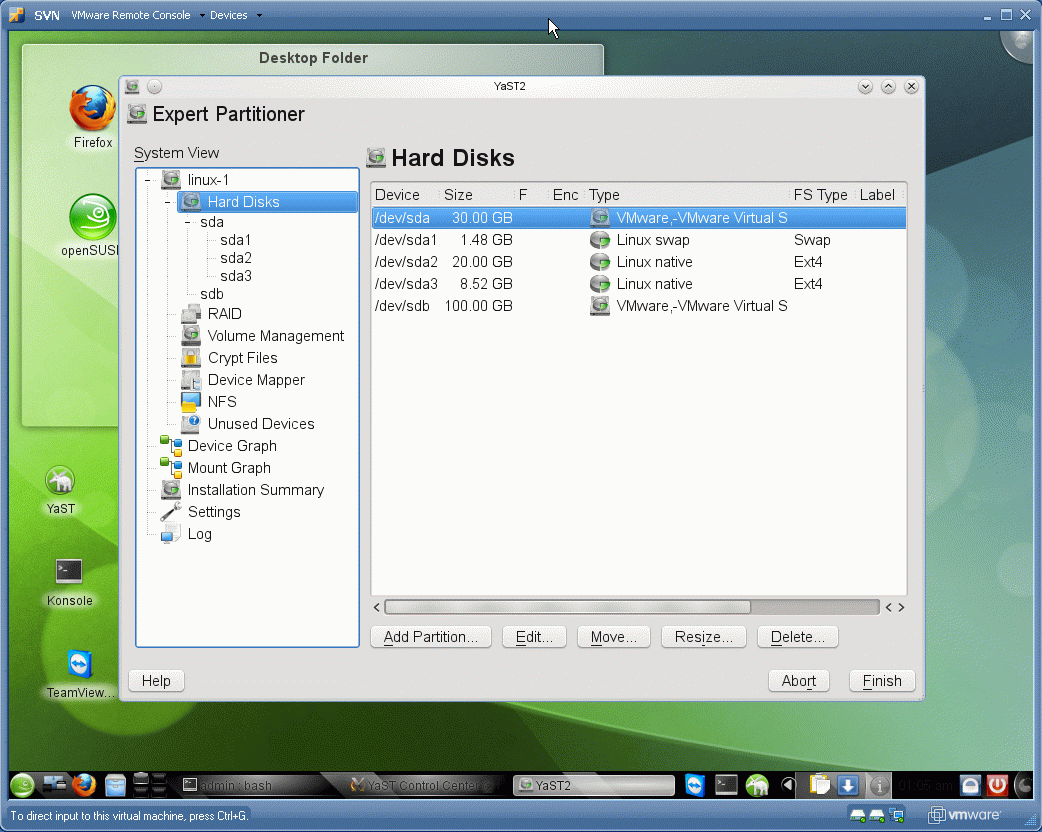The width and height of the screenshot is (1042, 832).
Task: Click the Volume Management disk icon
Action: (191, 336)
